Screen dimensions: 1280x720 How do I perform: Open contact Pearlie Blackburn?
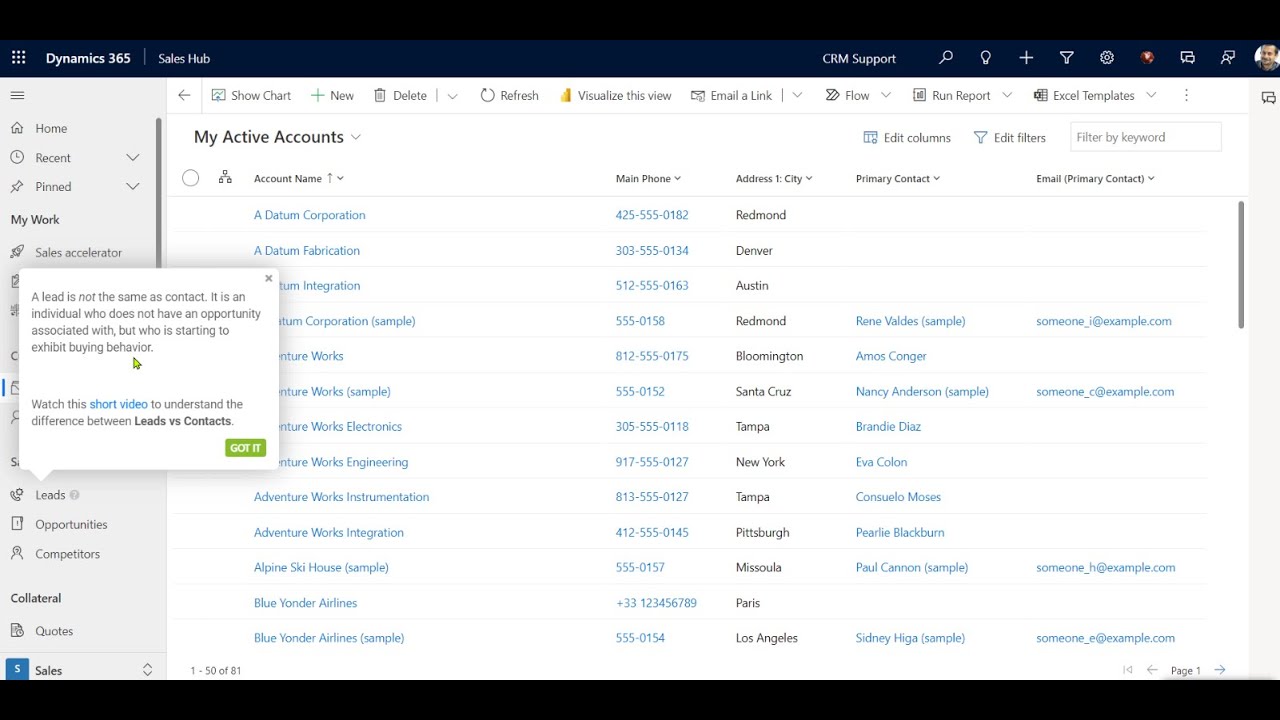point(900,532)
